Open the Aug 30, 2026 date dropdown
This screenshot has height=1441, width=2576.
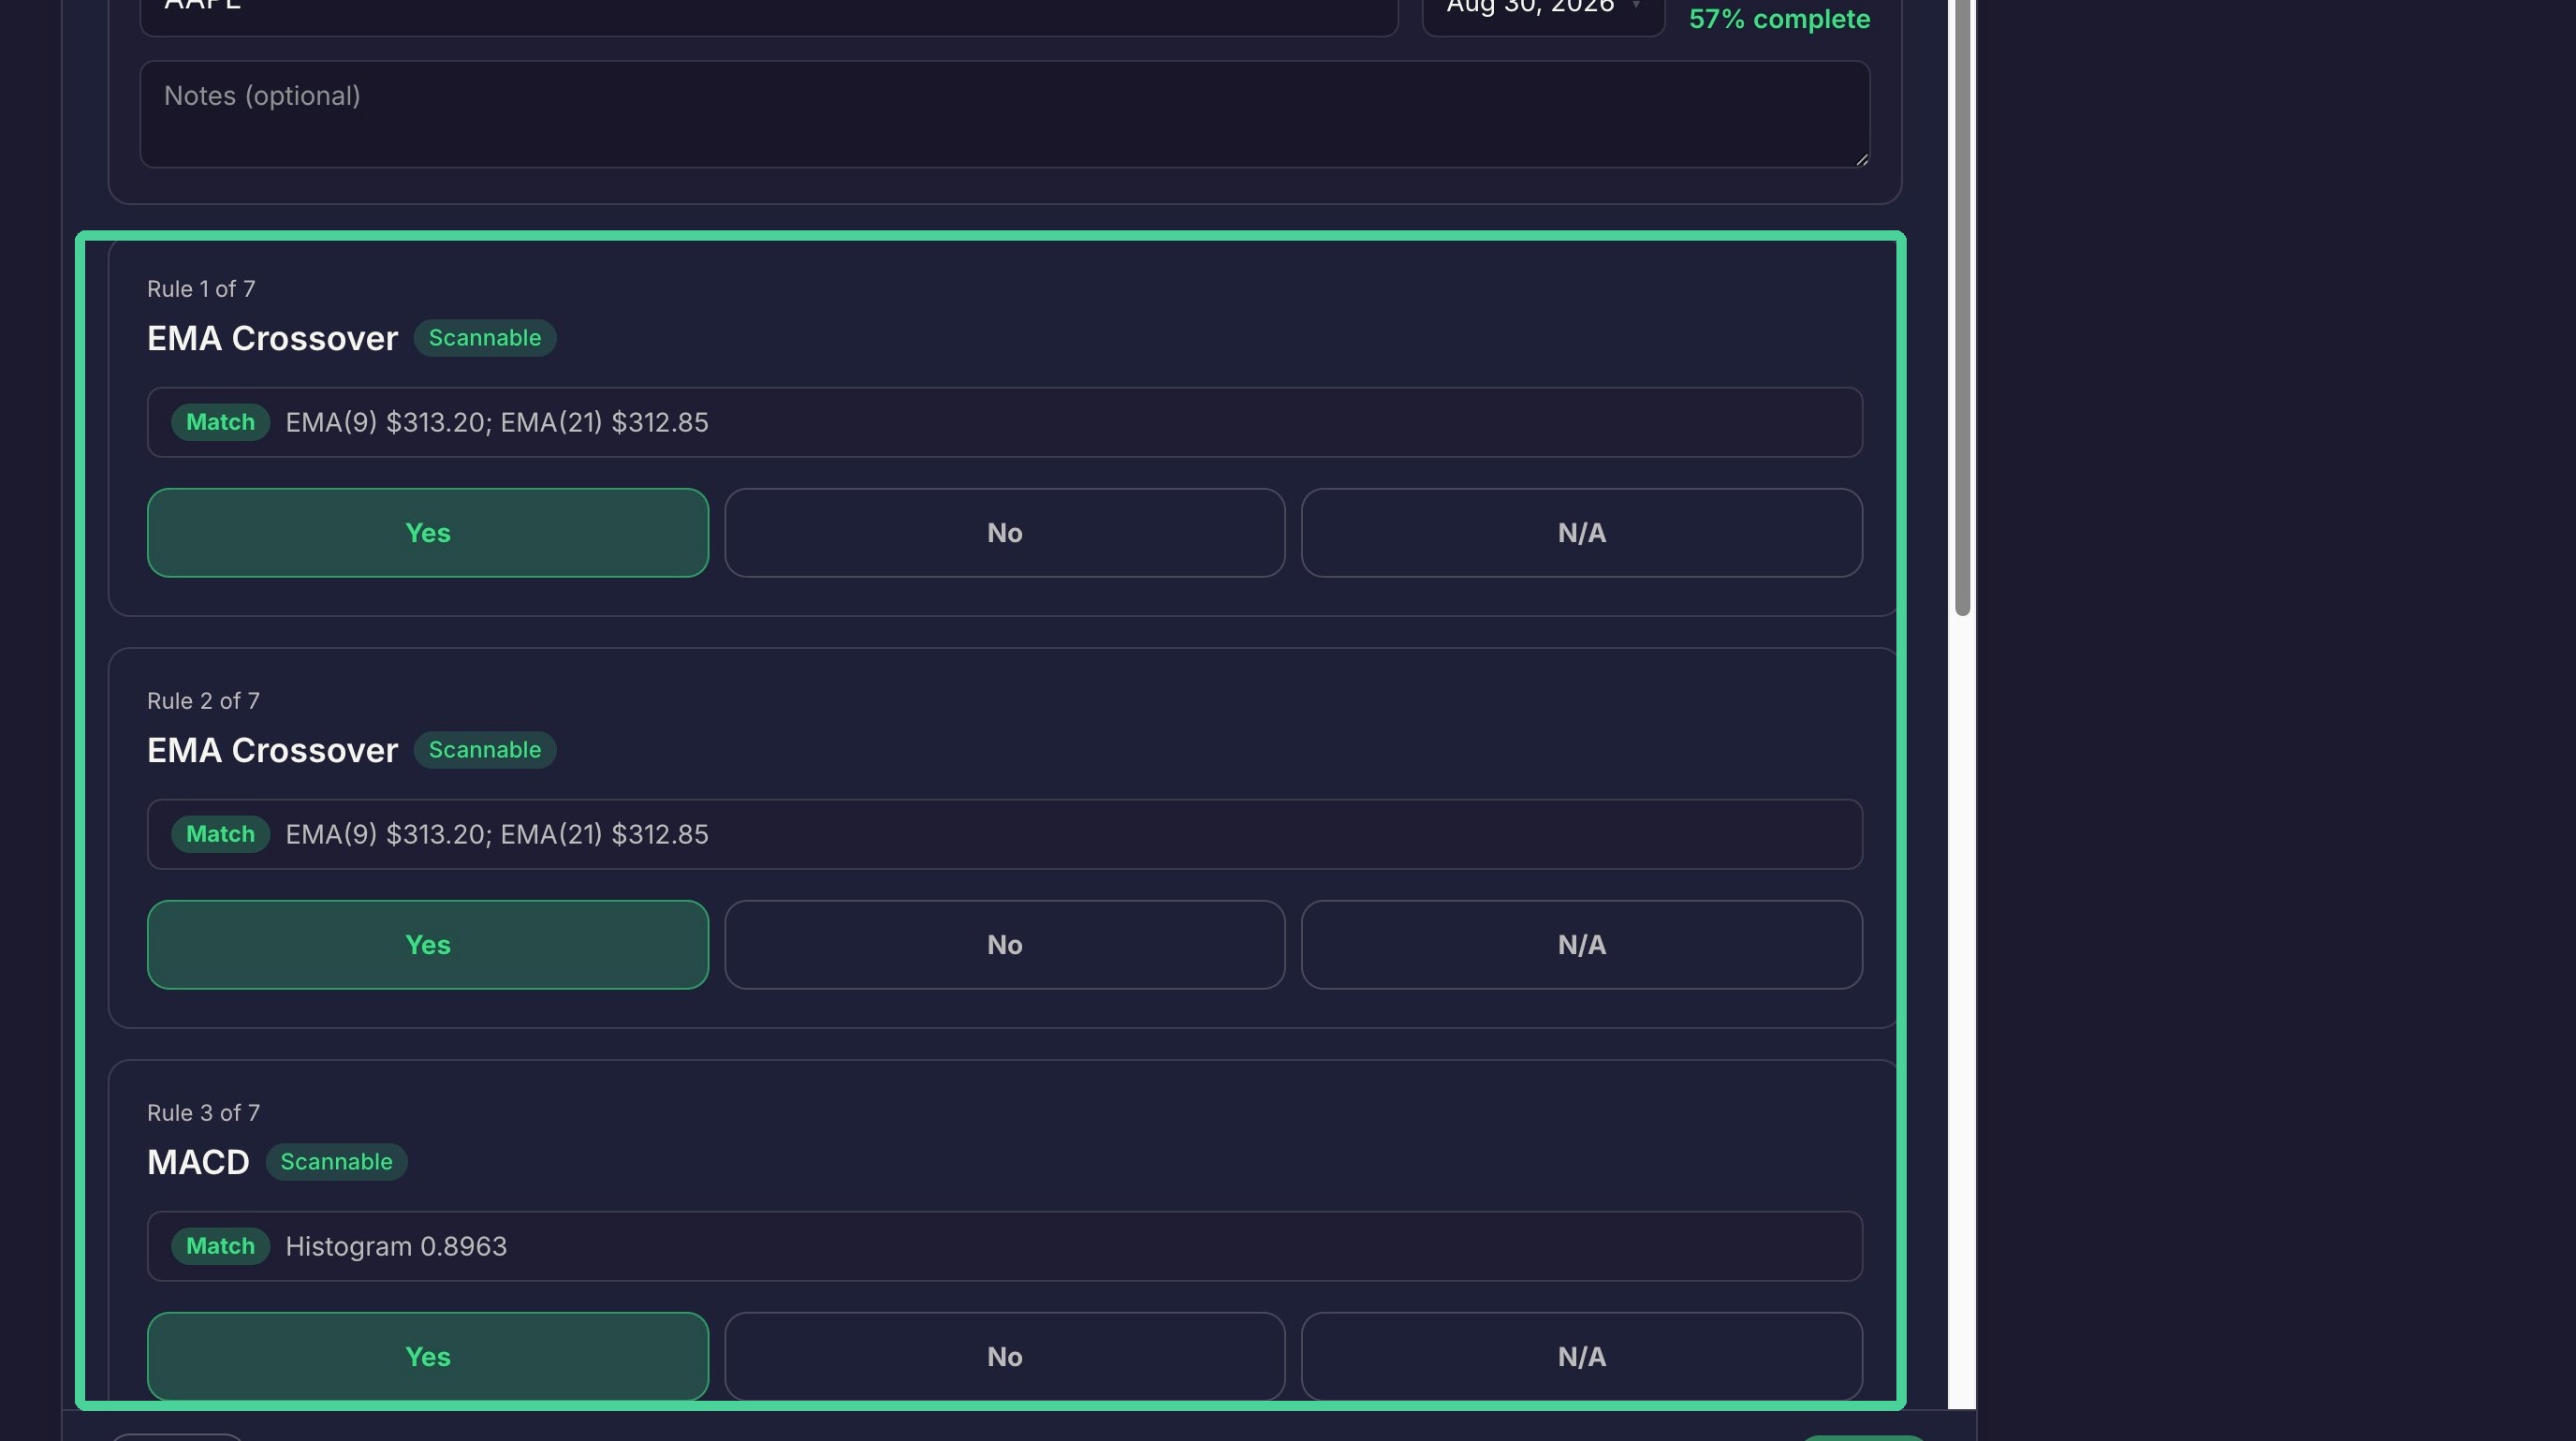[1543, 10]
